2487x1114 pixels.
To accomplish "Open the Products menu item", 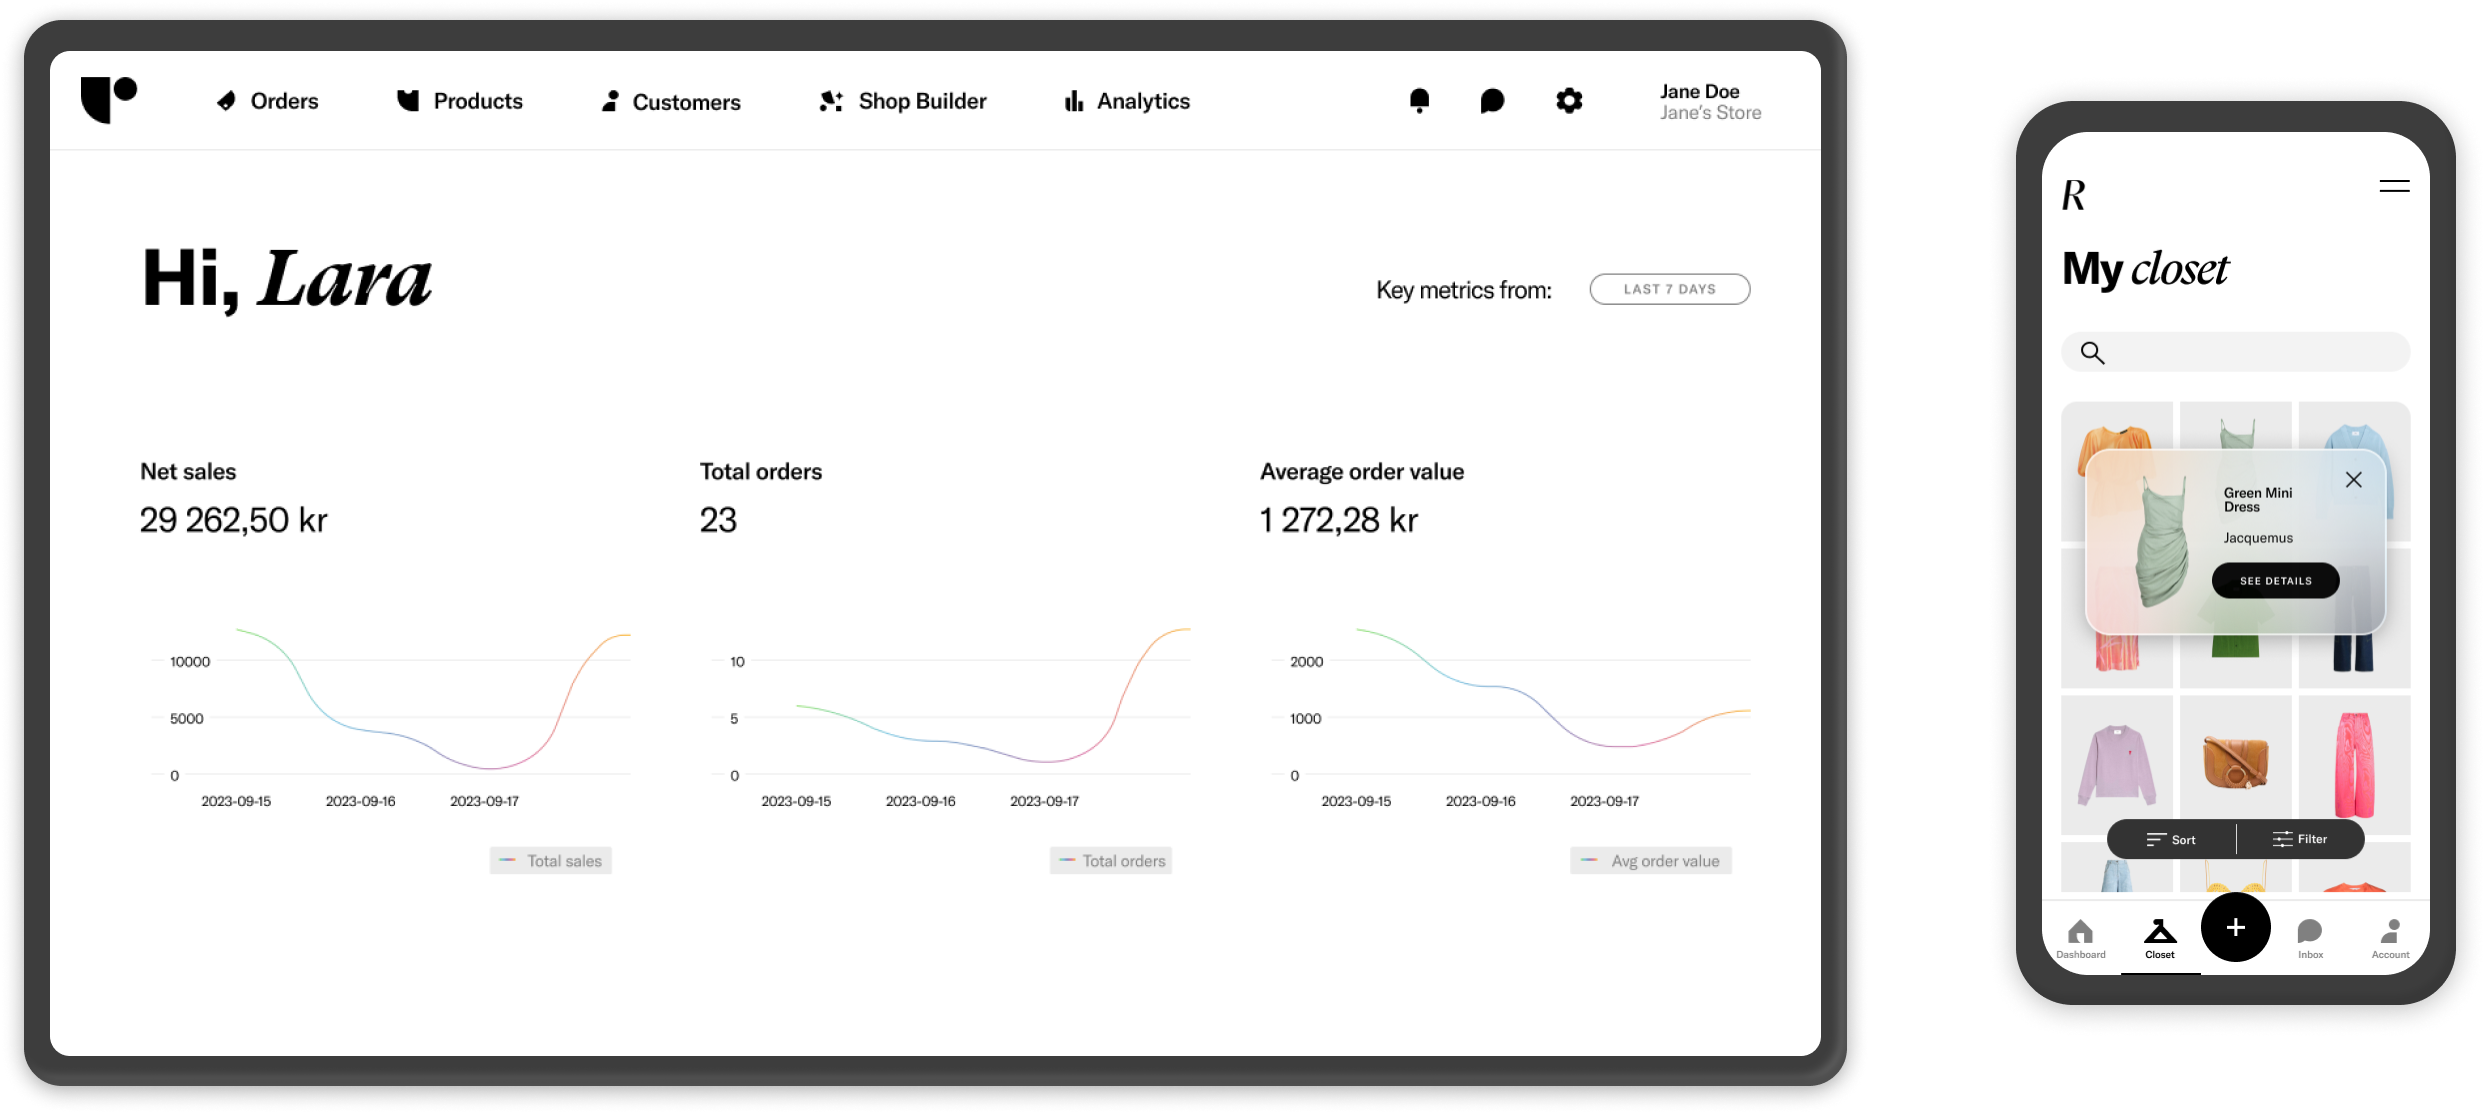I will pos(459,101).
